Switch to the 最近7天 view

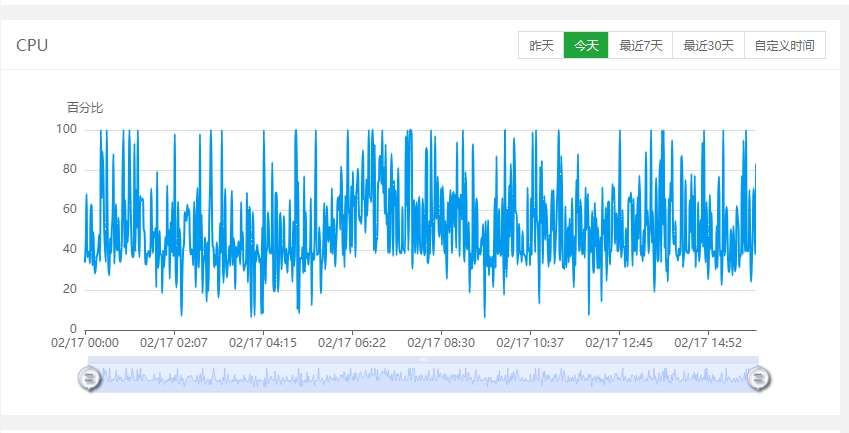[x=641, y=46]
